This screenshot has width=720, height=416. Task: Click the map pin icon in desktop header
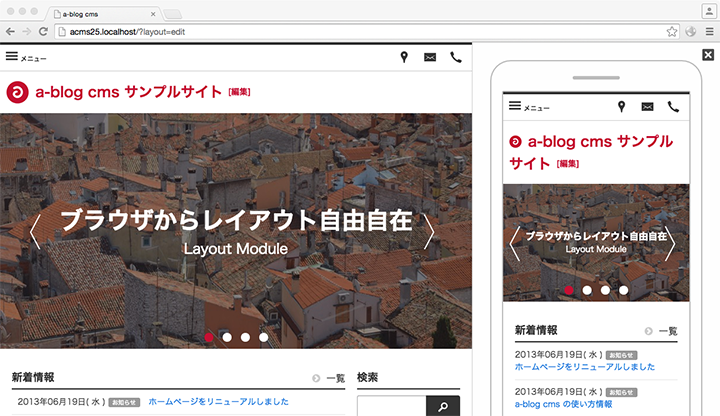(404, 57)
